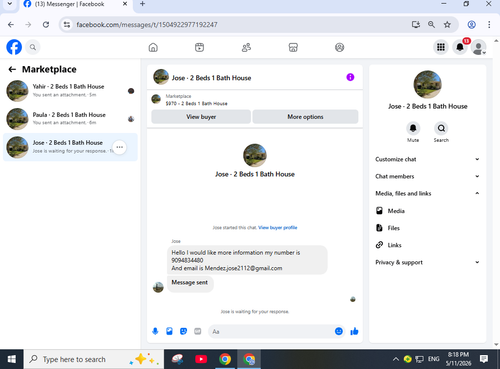Expand the Chat members section
Viewport: 500px width, 369px height.
[427, 176]
